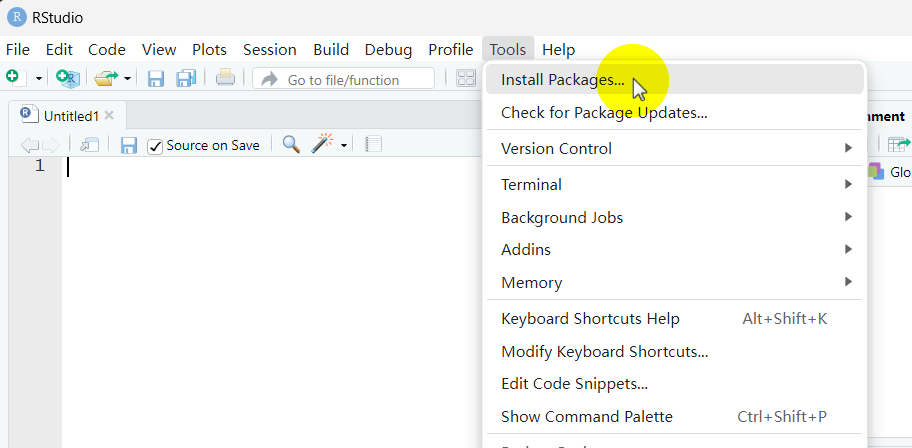The image size is (912, 448).
Task: Click the Compile Report notebook icon
Action: coord(373,145)
